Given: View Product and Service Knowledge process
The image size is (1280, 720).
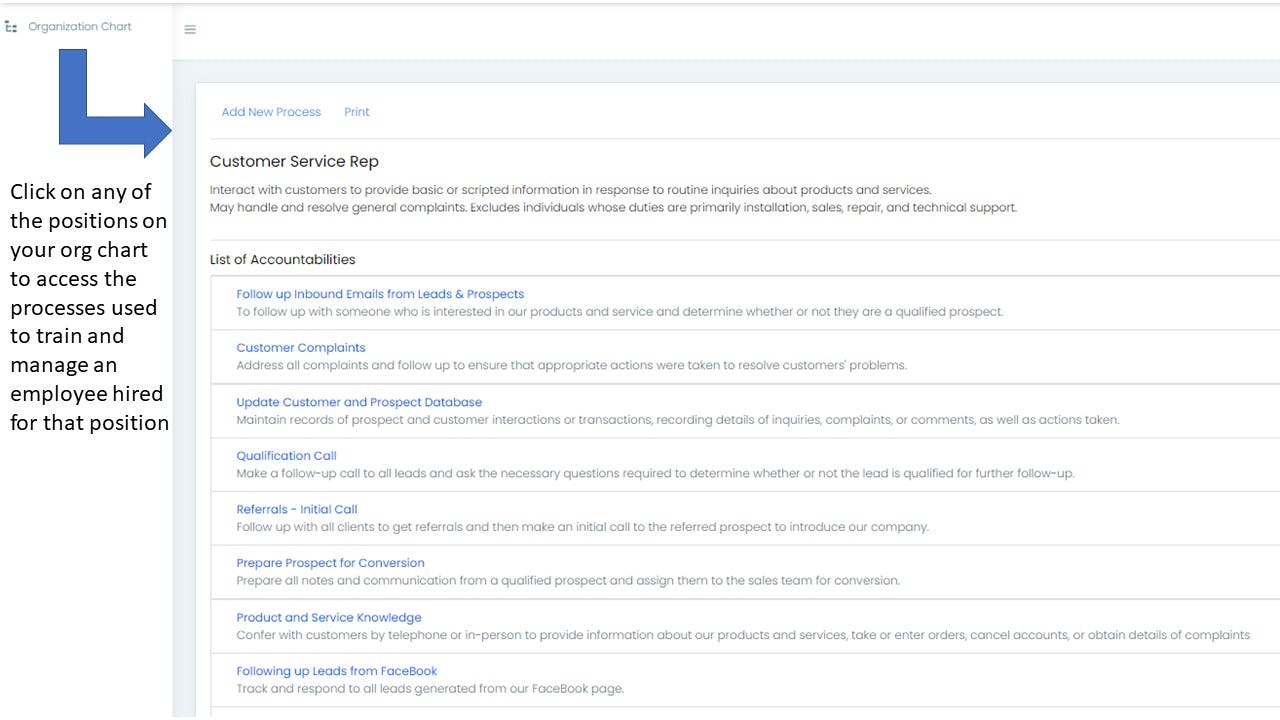Looking at the screenshot, I should 329,617.
